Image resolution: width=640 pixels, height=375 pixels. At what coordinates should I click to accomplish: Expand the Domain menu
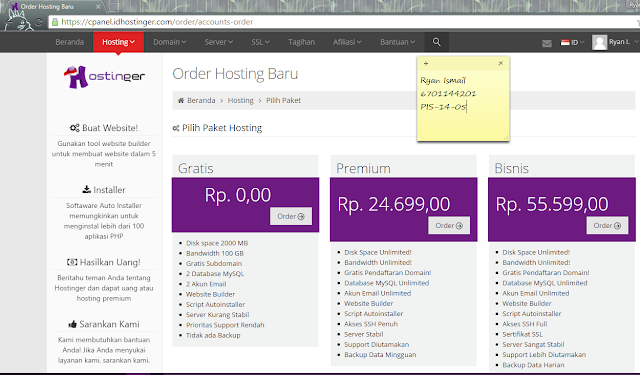[169, 42]
